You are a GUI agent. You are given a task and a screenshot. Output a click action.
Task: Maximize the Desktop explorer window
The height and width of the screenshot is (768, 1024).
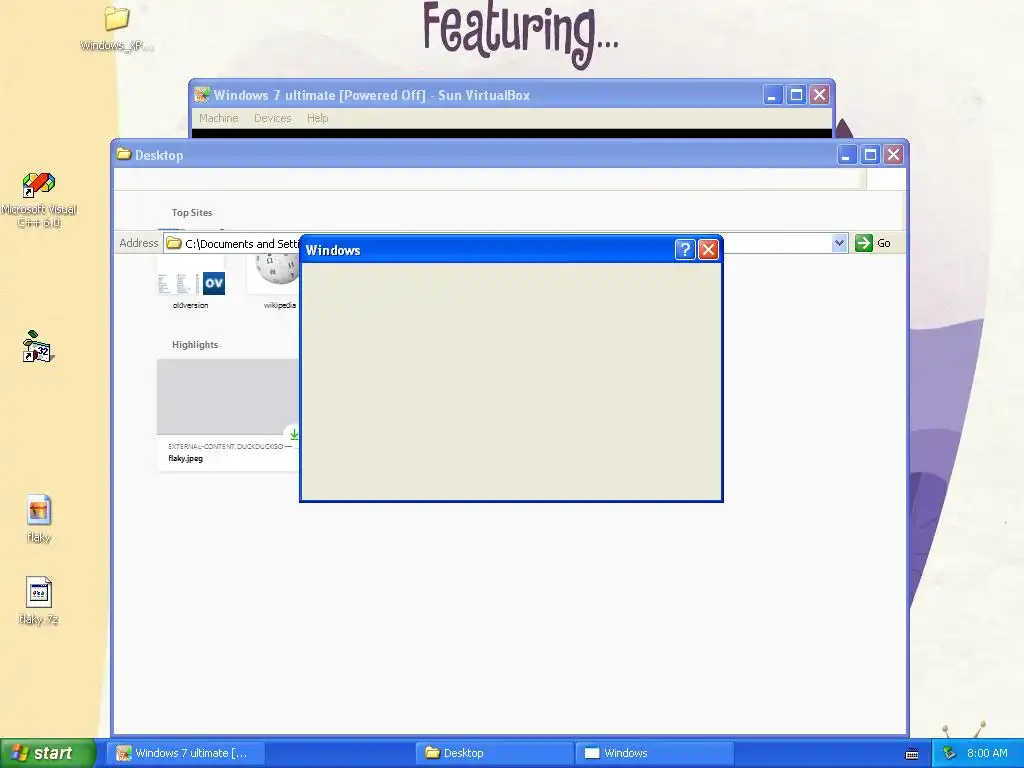(870, 155)
